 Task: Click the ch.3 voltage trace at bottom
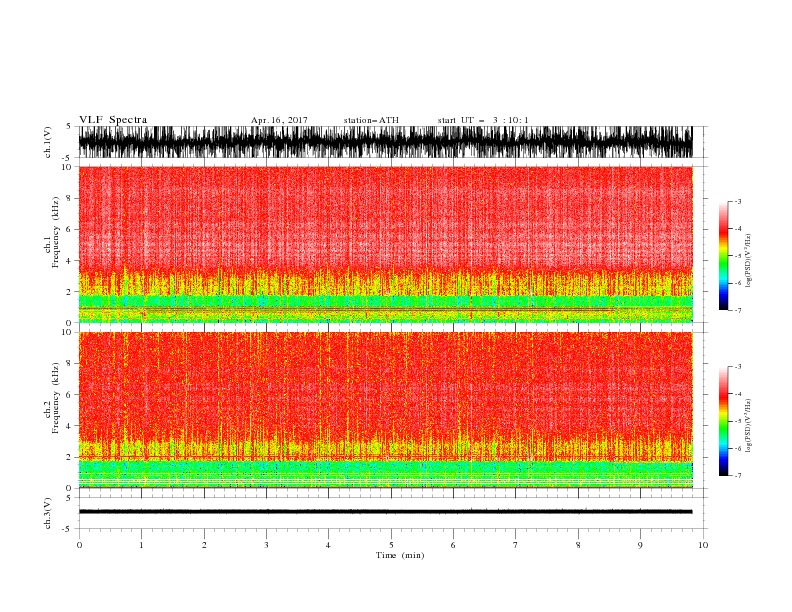click(x=385, y=512)
